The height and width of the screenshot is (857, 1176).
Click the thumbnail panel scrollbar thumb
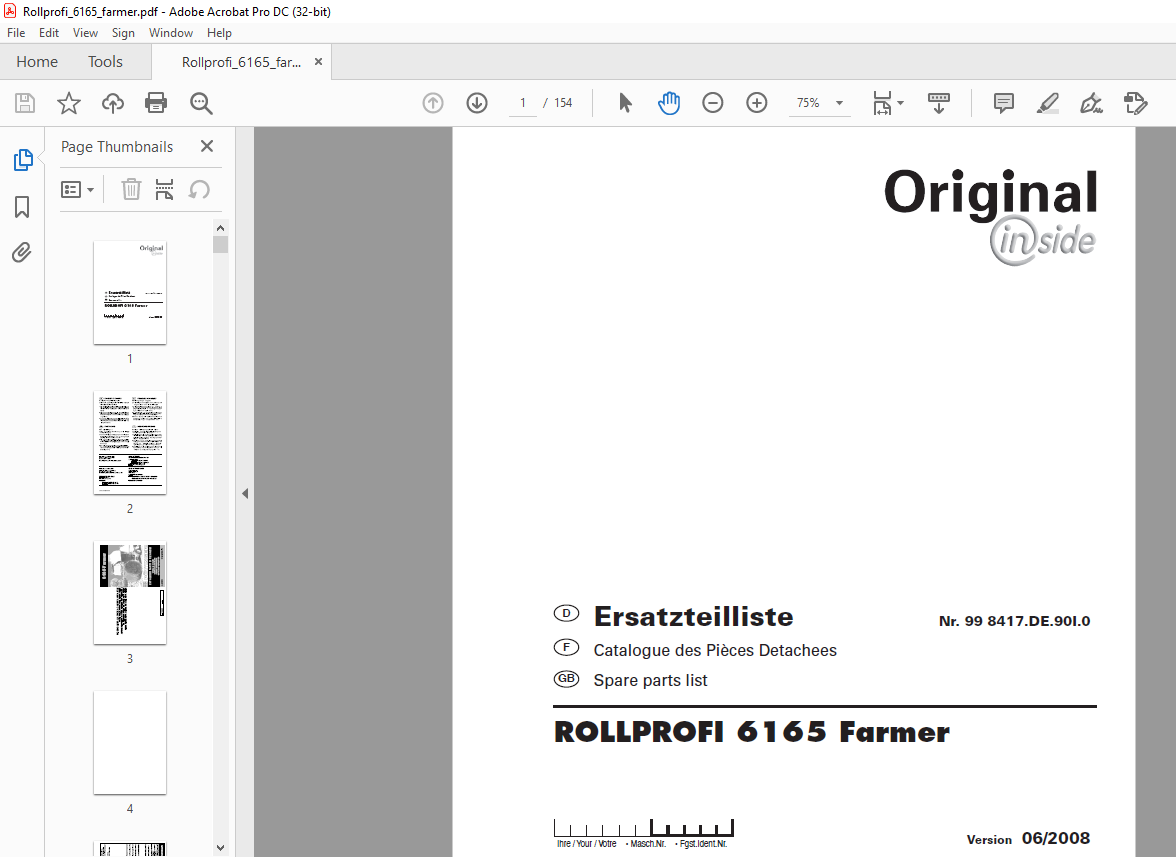(x=220, y=244)
